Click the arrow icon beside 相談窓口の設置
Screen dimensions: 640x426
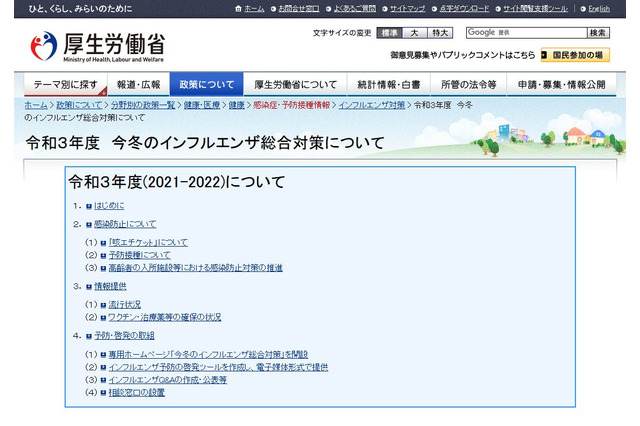pyautogui.click(x=103, y=393)
